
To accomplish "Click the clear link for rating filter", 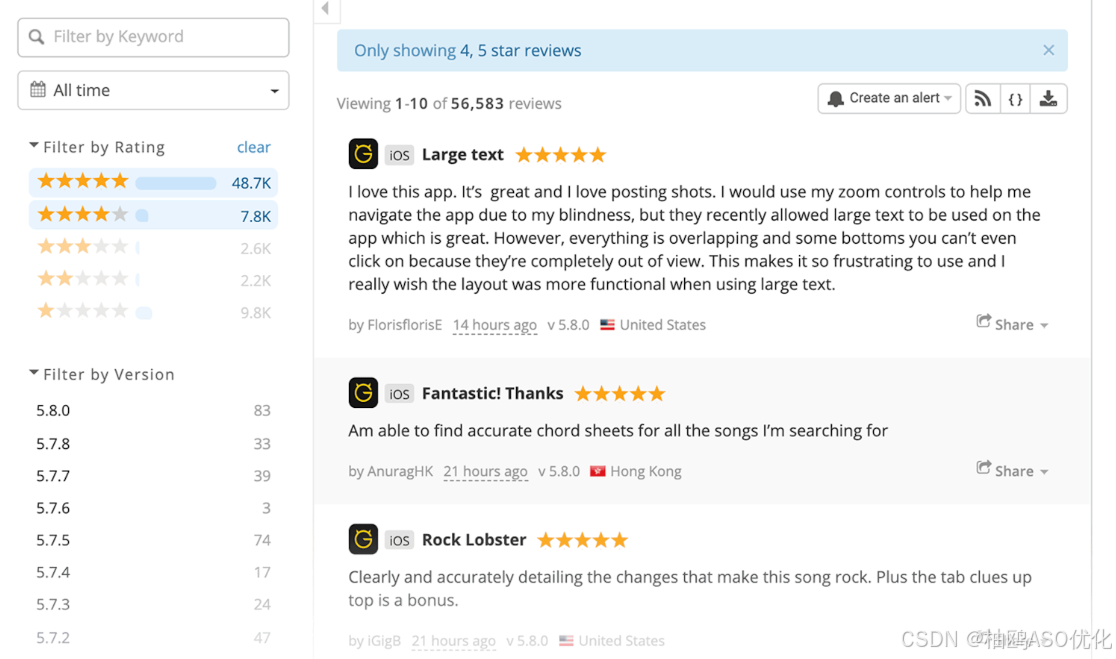I will (x=253, y=147).
